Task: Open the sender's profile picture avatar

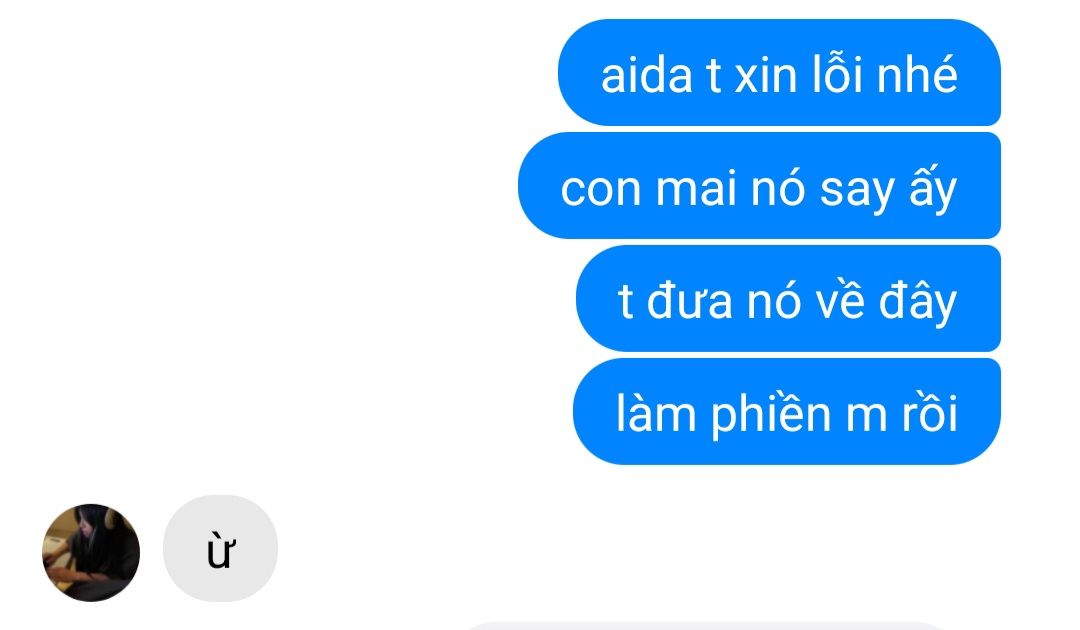Action: (x=91, y=552)
